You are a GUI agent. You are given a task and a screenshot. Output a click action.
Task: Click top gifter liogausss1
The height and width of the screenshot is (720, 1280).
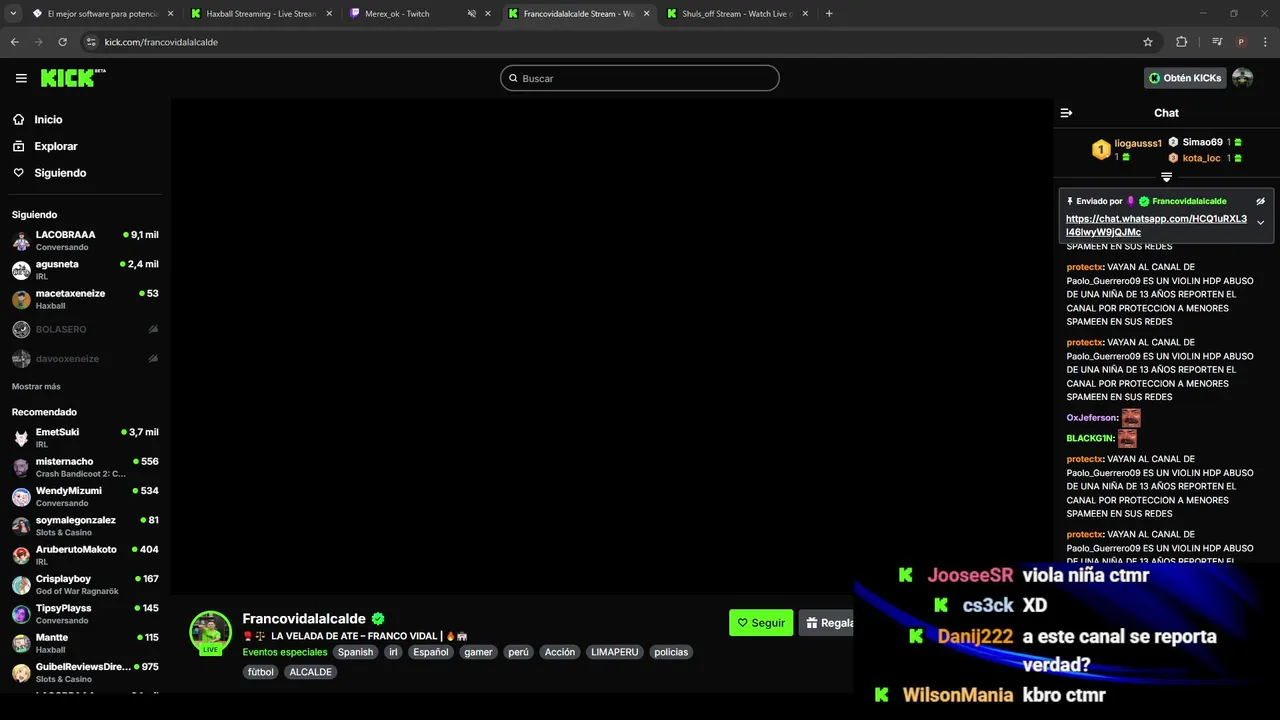point(1138,143)
